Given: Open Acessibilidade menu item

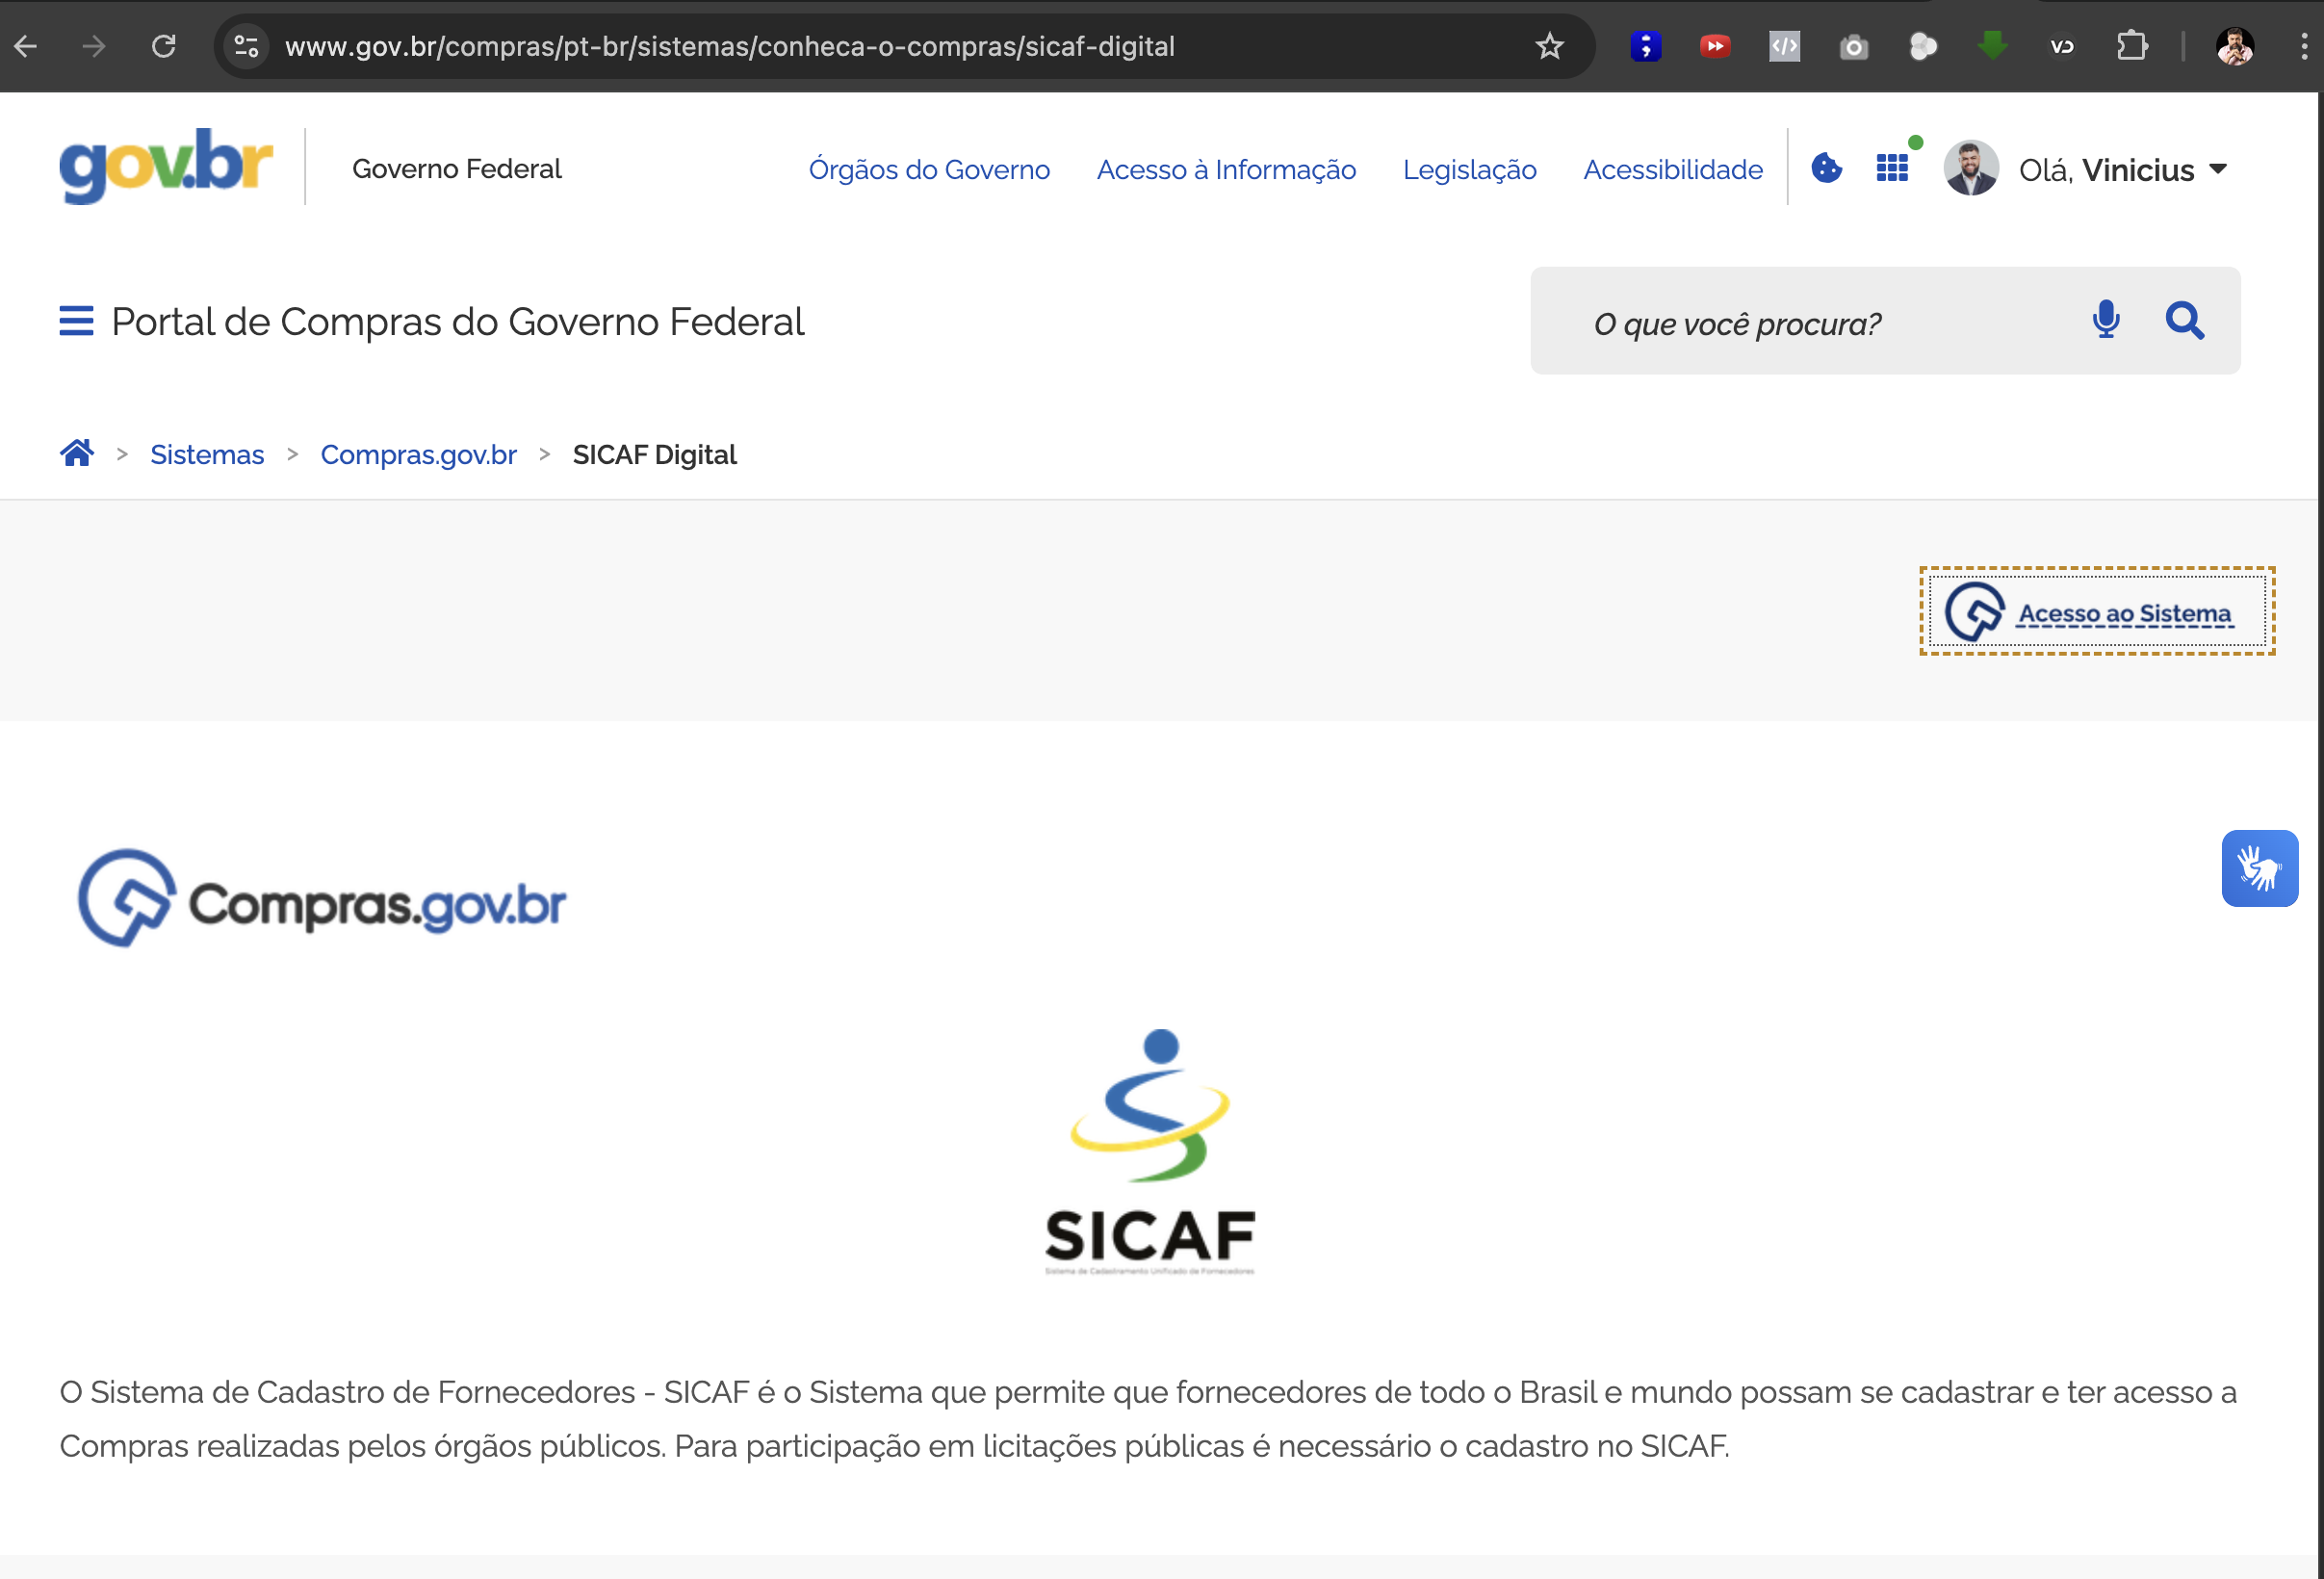Looking at the screenshot, I should [1673, 170].
